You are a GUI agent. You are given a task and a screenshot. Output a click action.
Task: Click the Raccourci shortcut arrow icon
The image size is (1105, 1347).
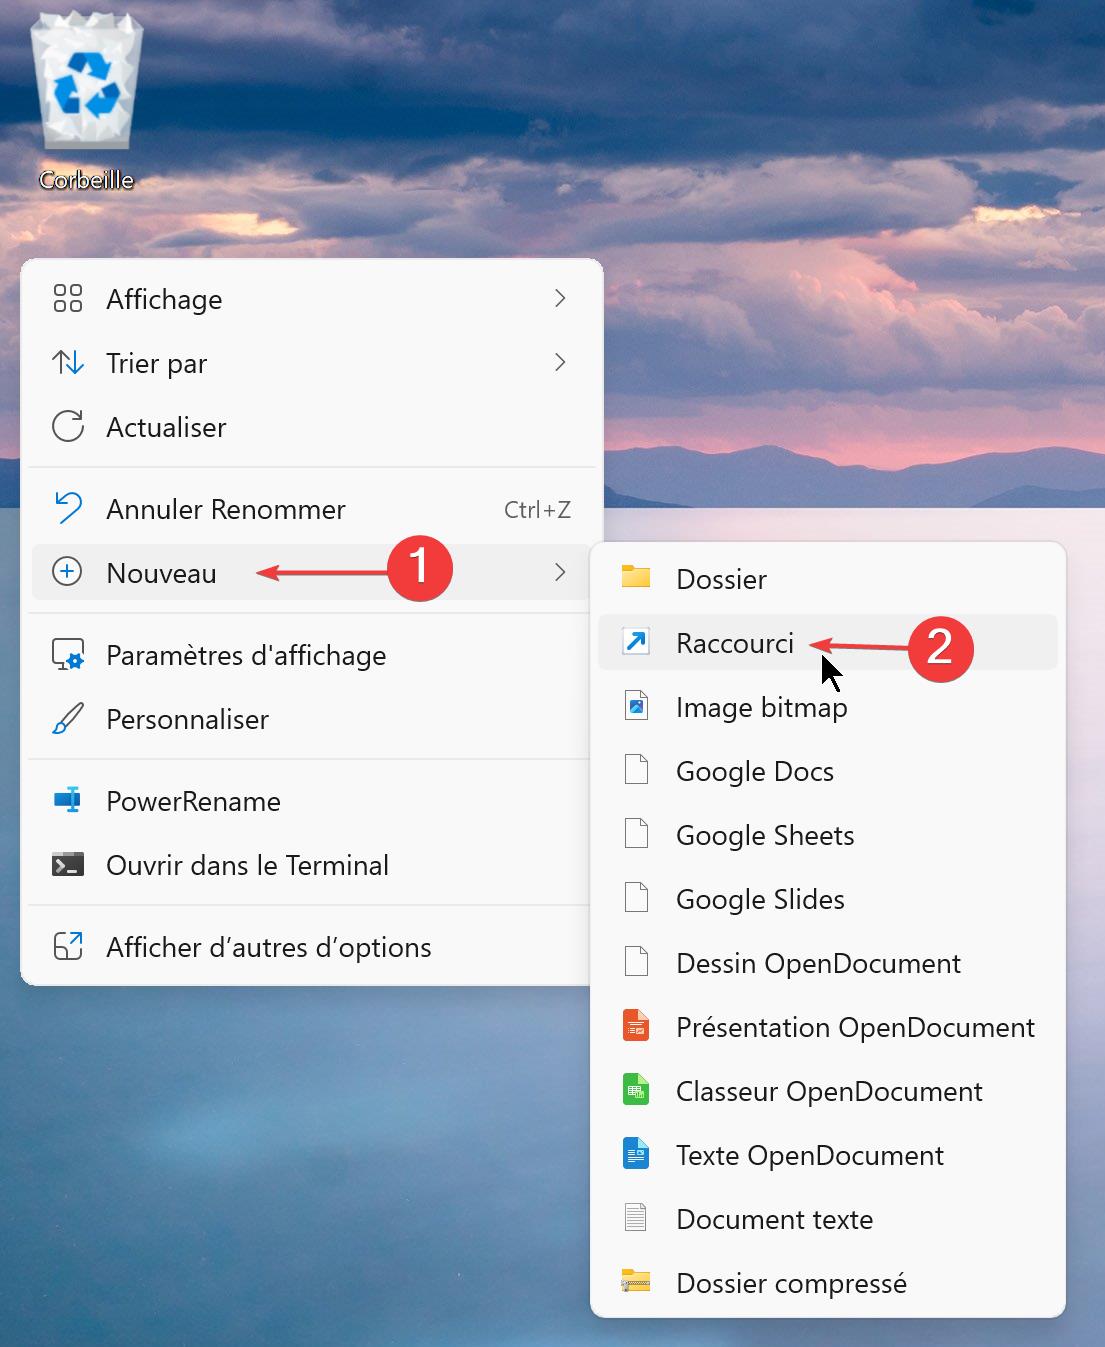pyautogui.click(x=636, y=641)
